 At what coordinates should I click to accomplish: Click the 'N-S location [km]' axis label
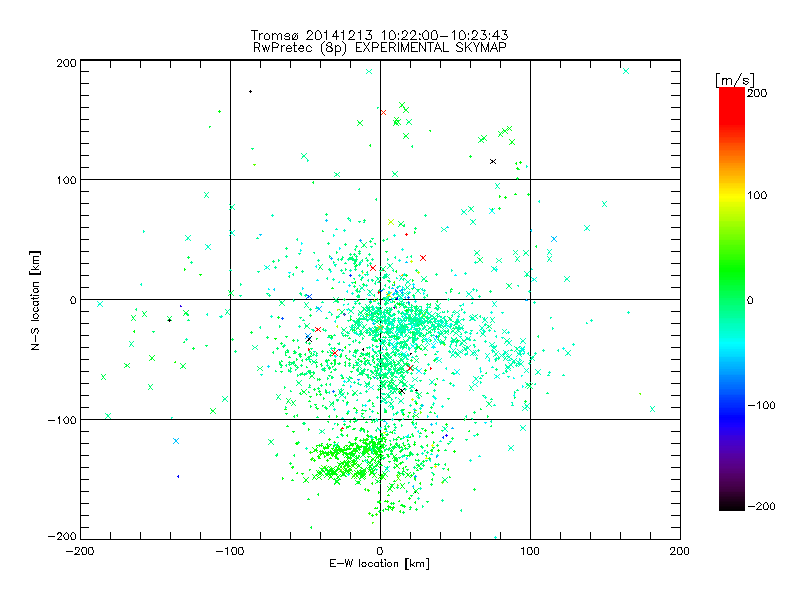point(35,300)
